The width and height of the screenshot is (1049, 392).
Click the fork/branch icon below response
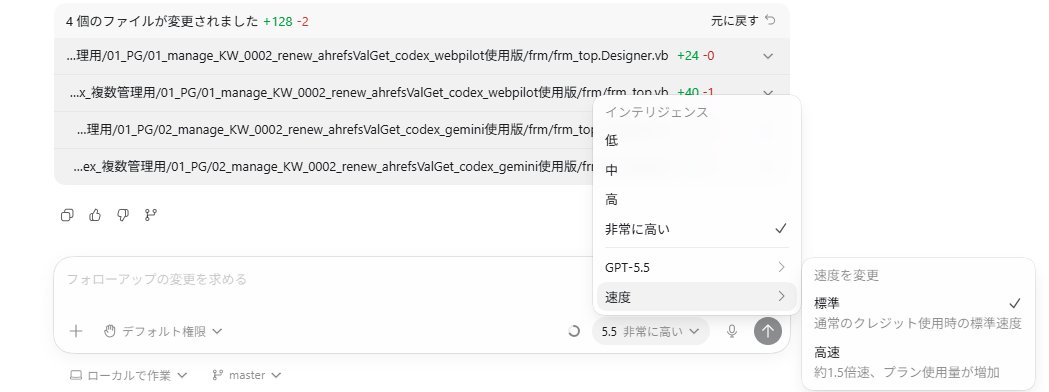pos(151,215)
